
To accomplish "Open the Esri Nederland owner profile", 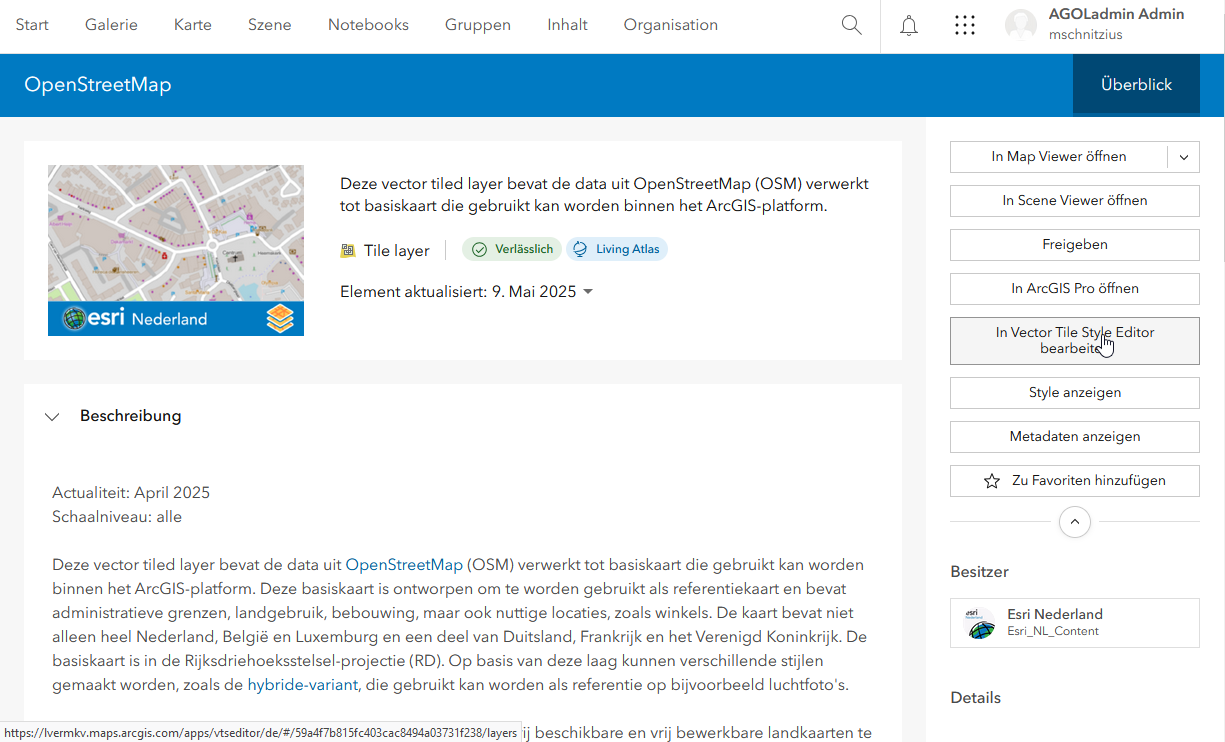I will pyautogui.click(x=1075, y=623).
